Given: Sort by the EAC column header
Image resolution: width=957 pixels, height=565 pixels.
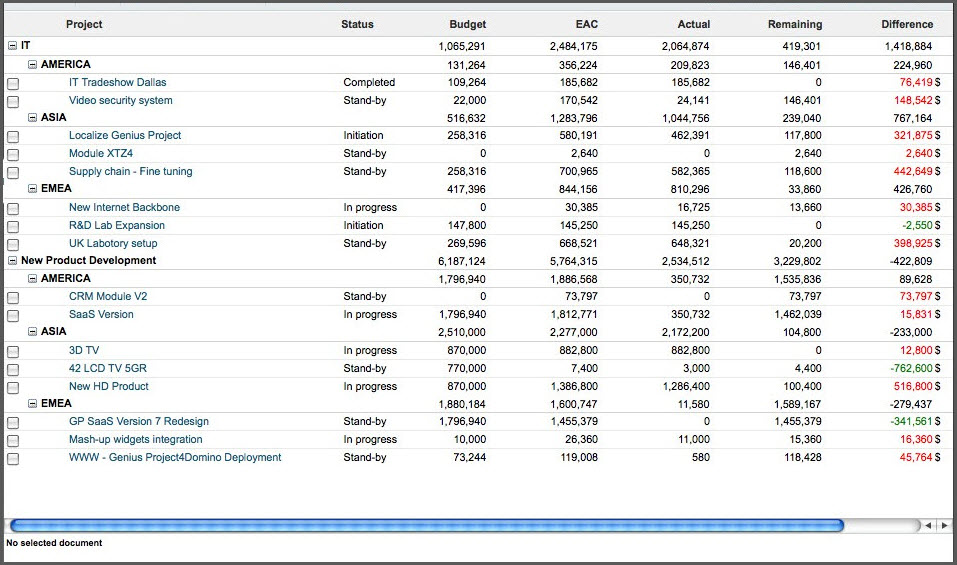Looking at the screenshot, I should tap(587, 24).
